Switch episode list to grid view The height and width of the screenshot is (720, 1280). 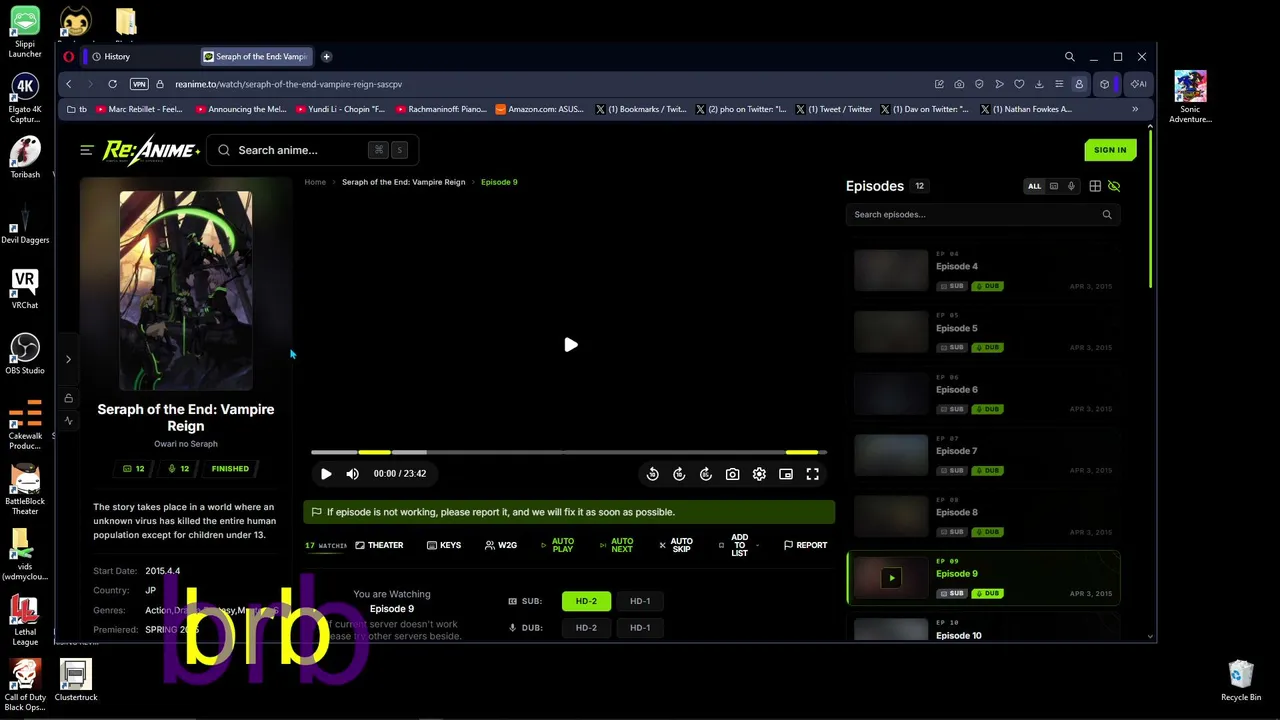point(1095,186)
